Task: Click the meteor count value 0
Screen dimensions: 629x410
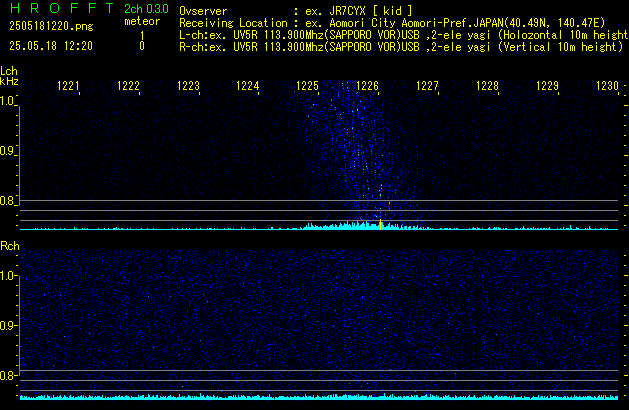Action: pos(142,46)
